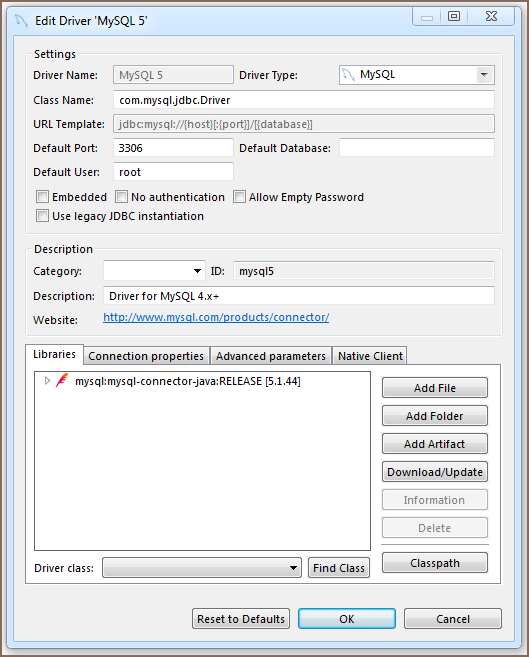The width and height of the screenshot is (529, 657).
Task: Open the Driver Type dropdown
Action: tap(484, 75)
